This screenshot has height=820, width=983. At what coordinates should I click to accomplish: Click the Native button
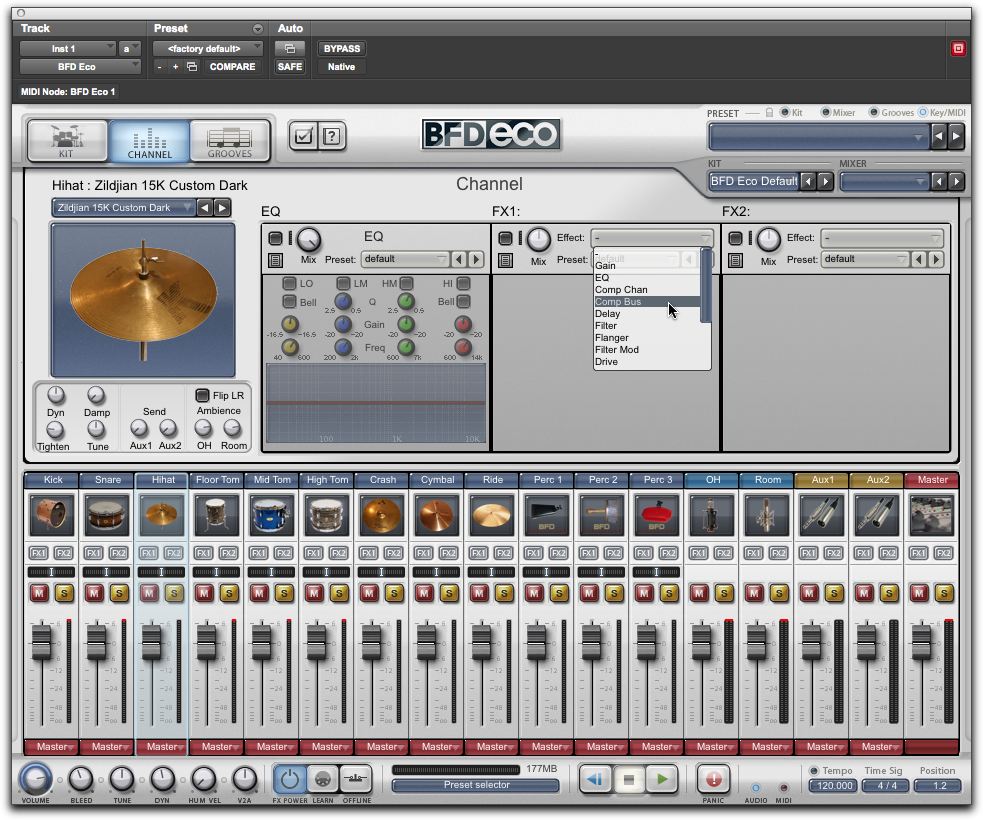(341, 66)
